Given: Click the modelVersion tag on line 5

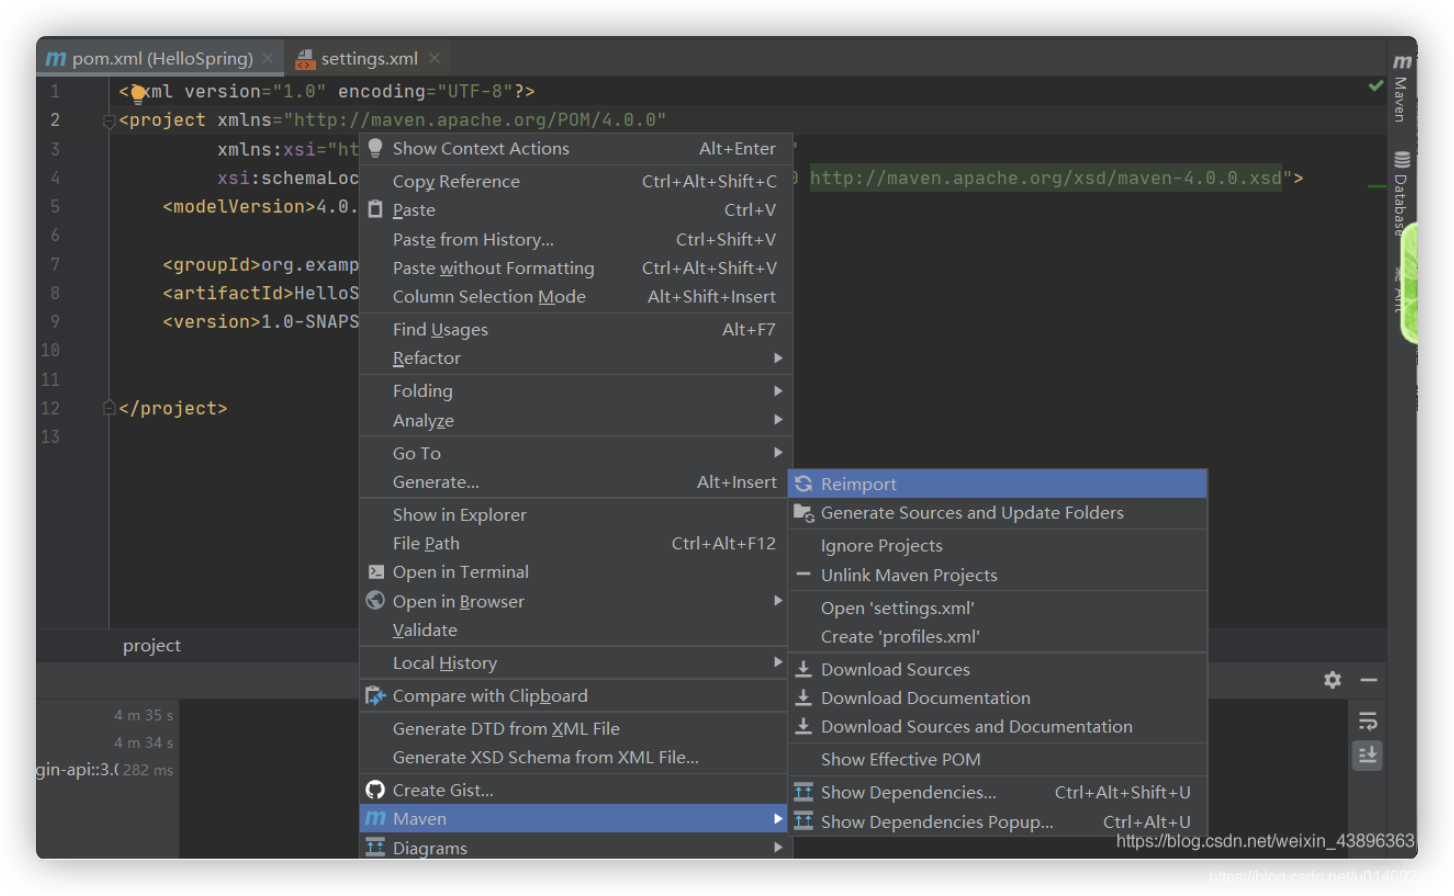Looking at the screenshot, I should pos(239,207).
